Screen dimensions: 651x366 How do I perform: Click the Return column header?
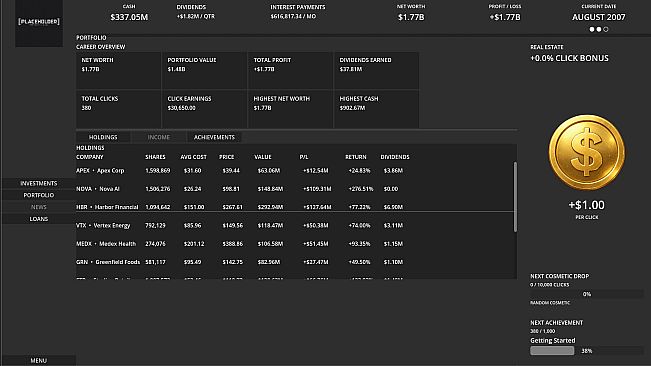tap(356, 157)
